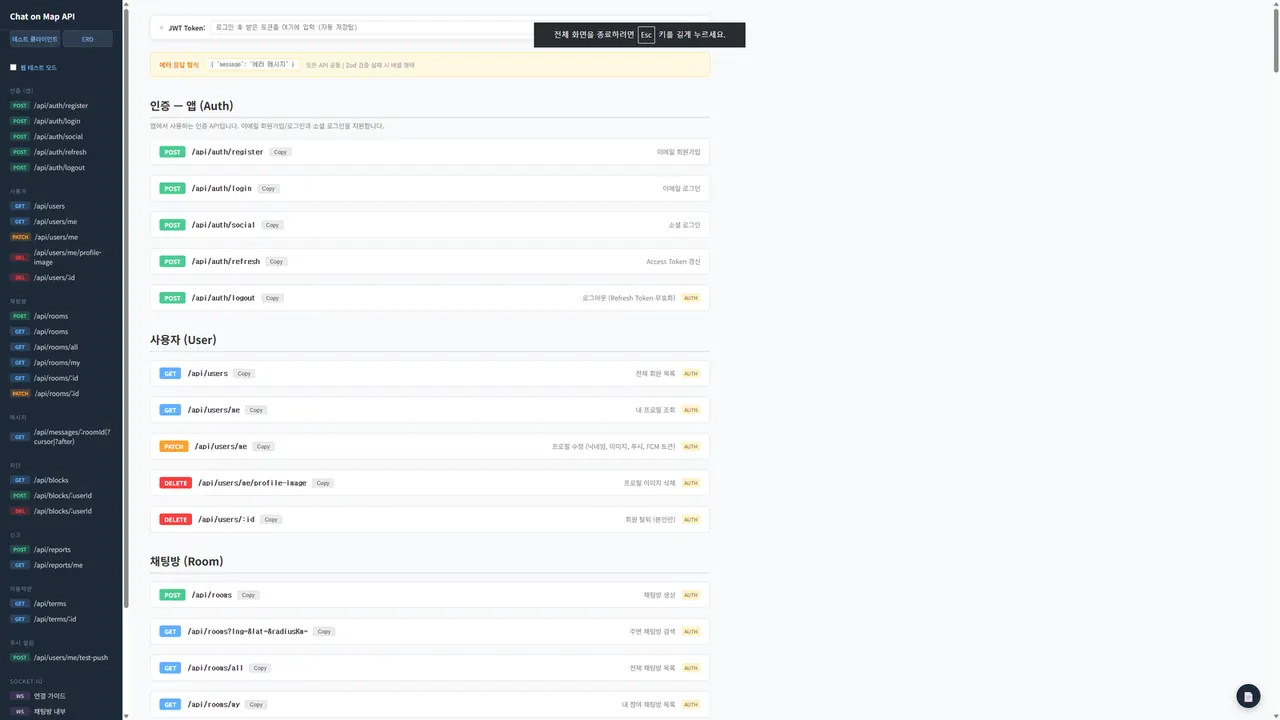Open the 테스트 클라이언트 button in sidebar
This screenshot has width=1280, height=720.
pos(34,39)
